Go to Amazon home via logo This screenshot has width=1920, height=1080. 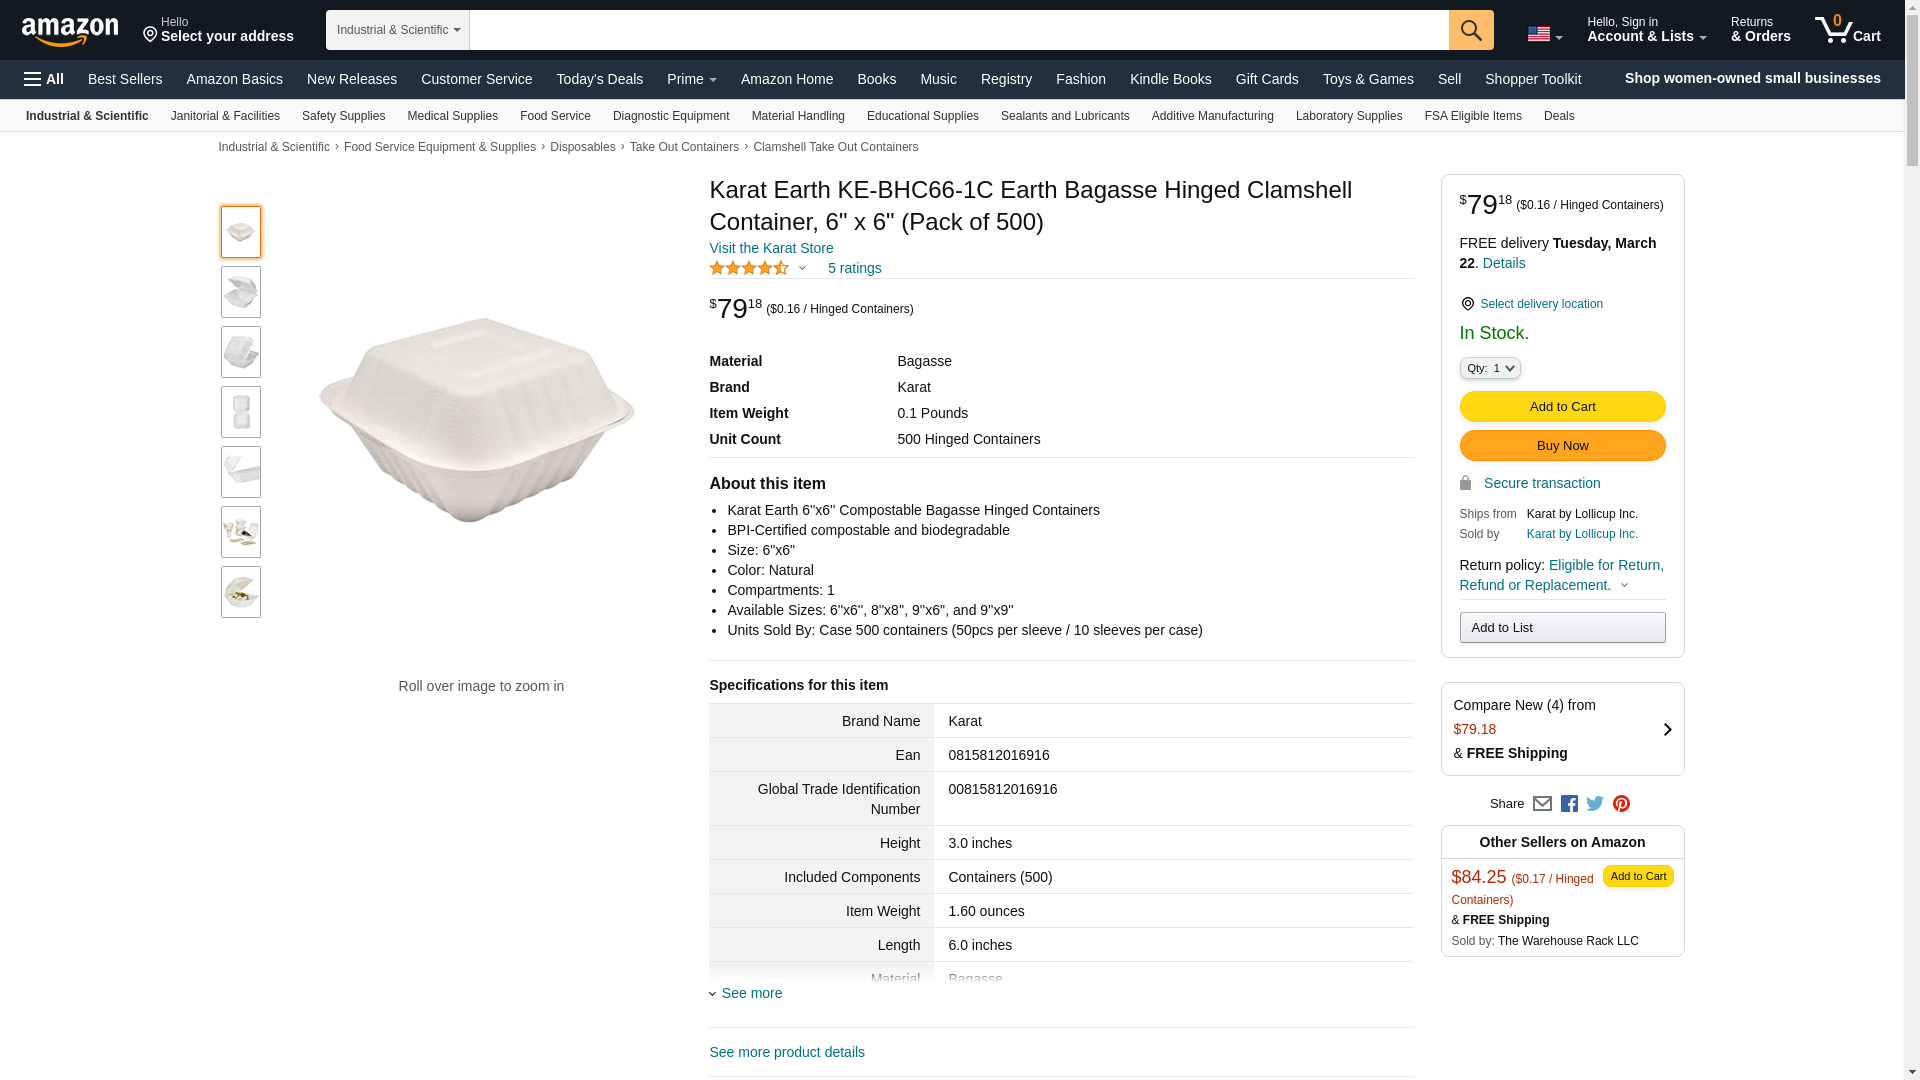click(x=70, y=30)
